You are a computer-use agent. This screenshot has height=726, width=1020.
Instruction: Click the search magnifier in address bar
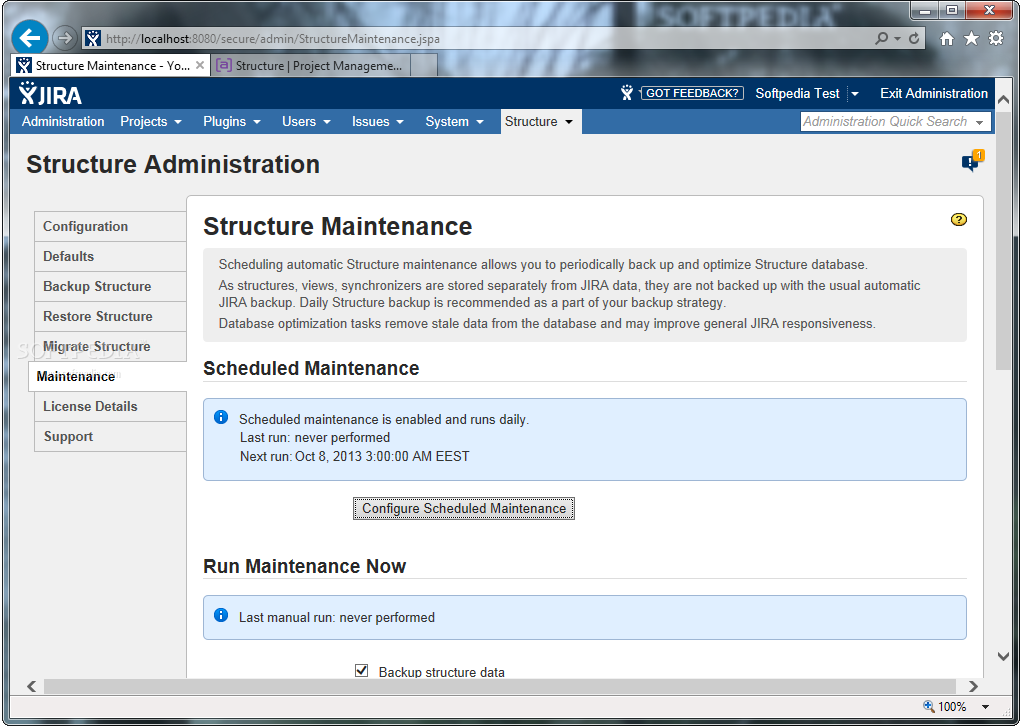click(881, 38)
